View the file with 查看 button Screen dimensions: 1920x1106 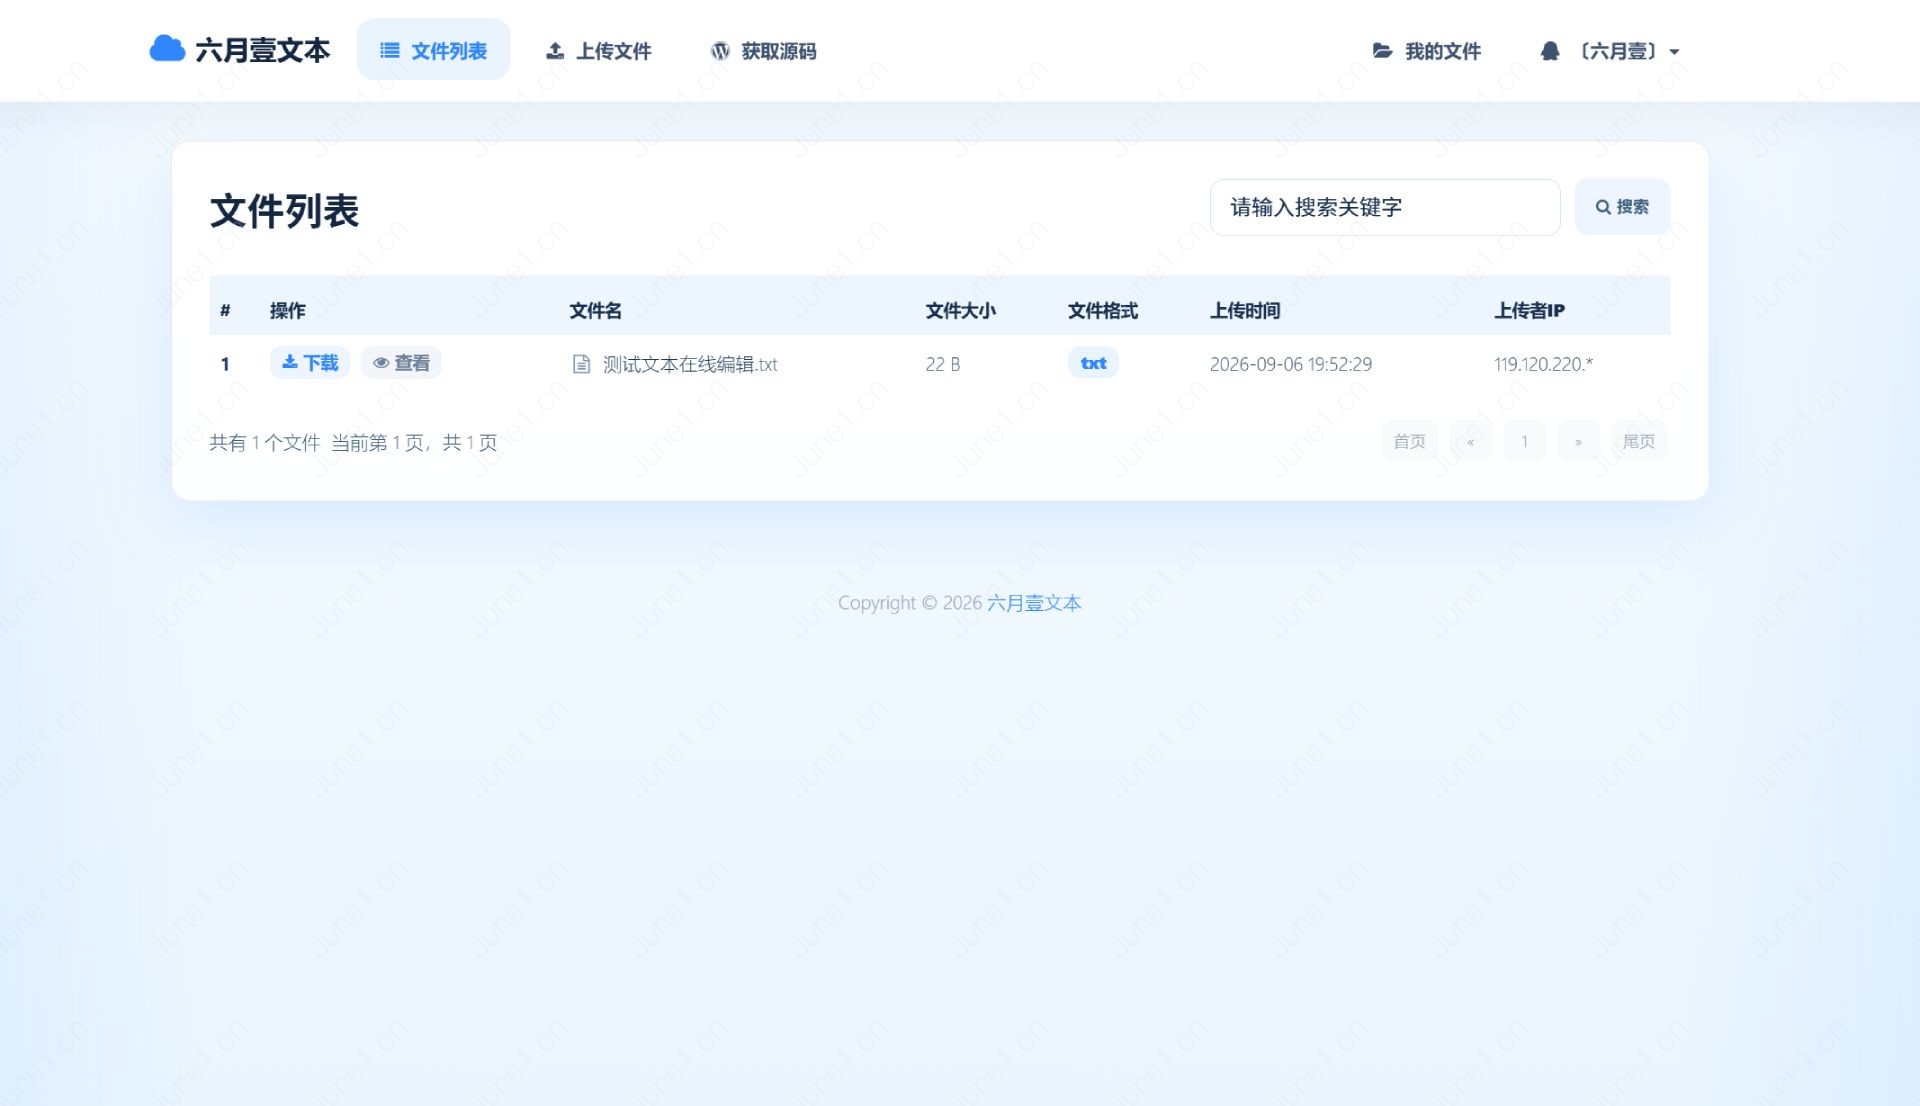(x=401, y=363)
